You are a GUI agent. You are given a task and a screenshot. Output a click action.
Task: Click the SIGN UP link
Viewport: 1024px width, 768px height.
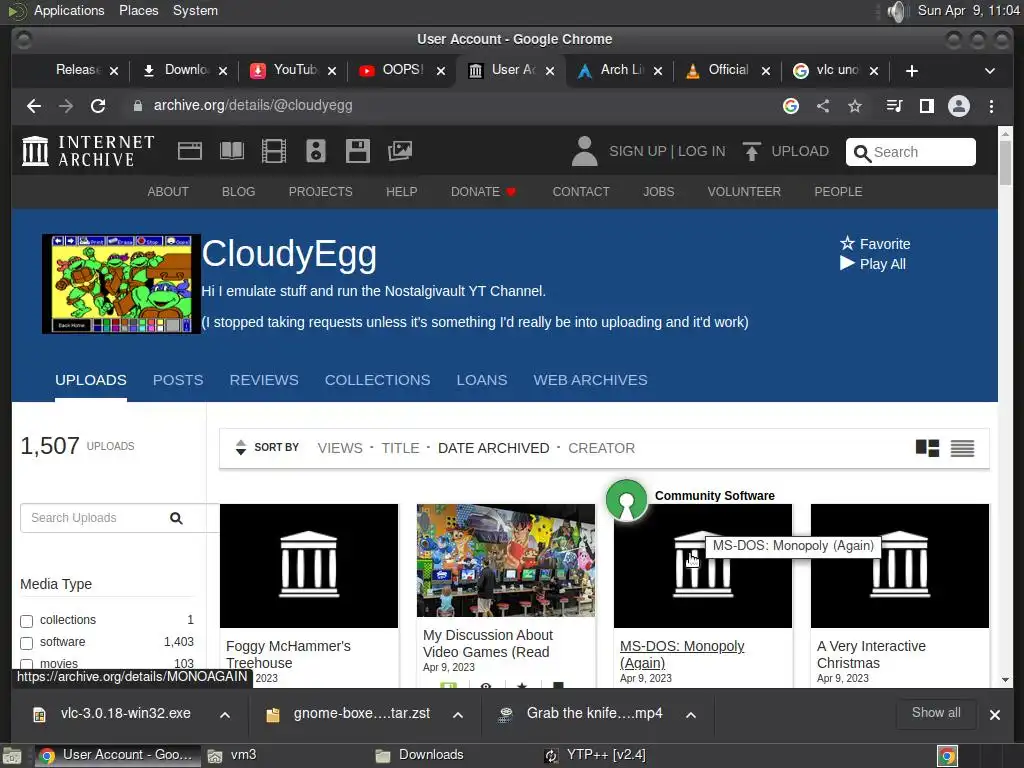click(638, 152)
